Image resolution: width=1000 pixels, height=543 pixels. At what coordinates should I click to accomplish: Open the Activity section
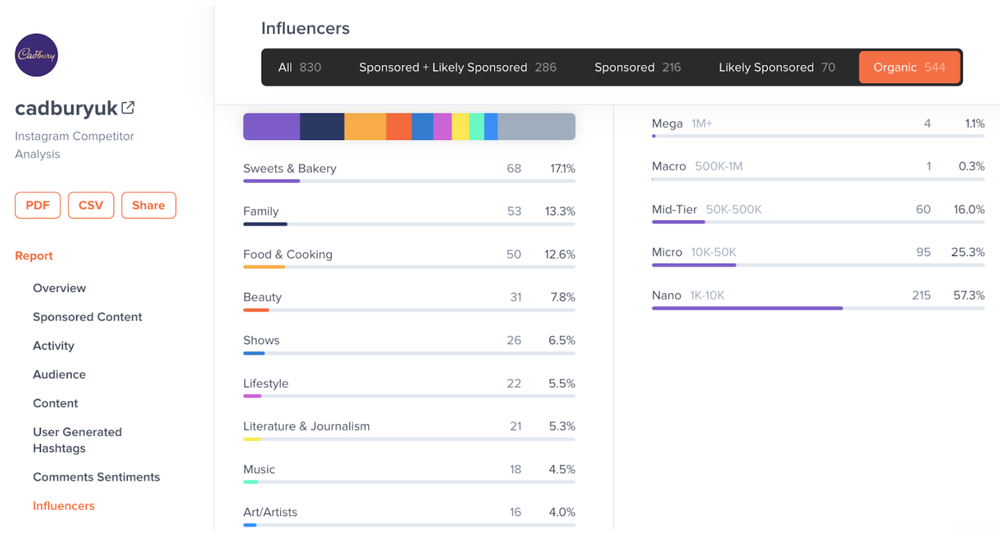tap(54, 345)
